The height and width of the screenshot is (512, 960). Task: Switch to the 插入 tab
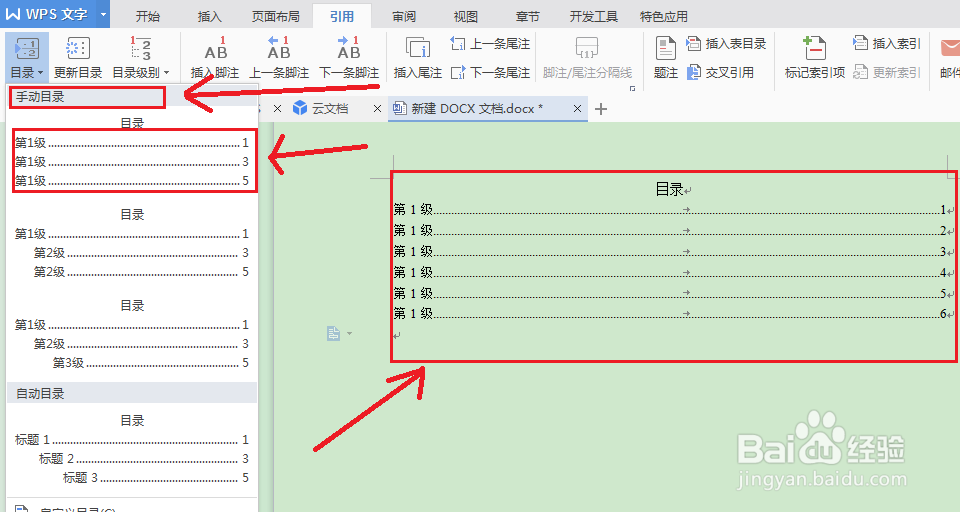click(209, 17)
